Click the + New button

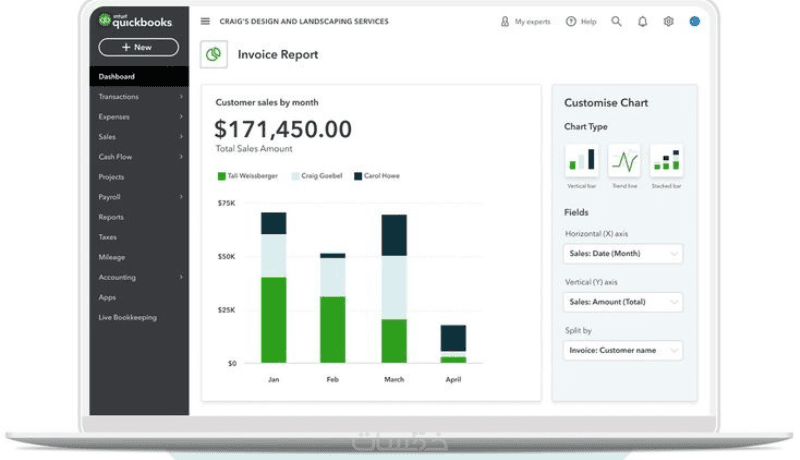click(x=139, y=47)
